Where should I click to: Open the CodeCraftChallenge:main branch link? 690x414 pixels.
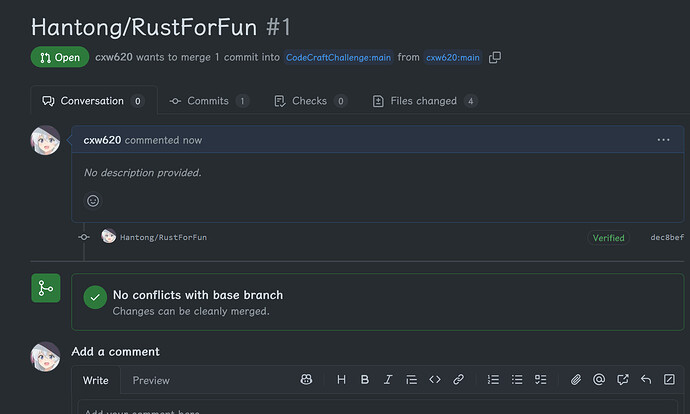[x=338, y=58]
